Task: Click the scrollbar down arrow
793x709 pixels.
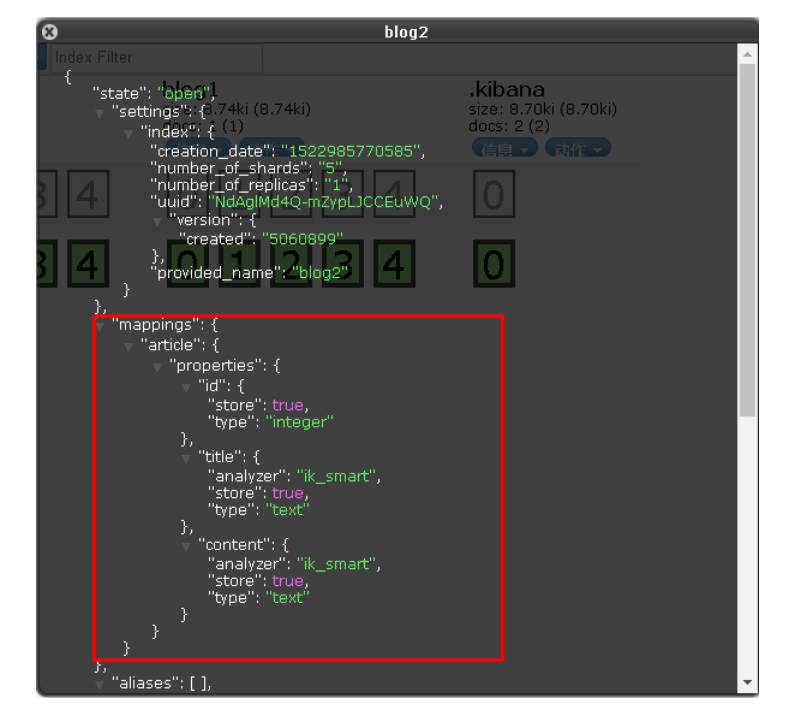Action: tap(747, 682)
